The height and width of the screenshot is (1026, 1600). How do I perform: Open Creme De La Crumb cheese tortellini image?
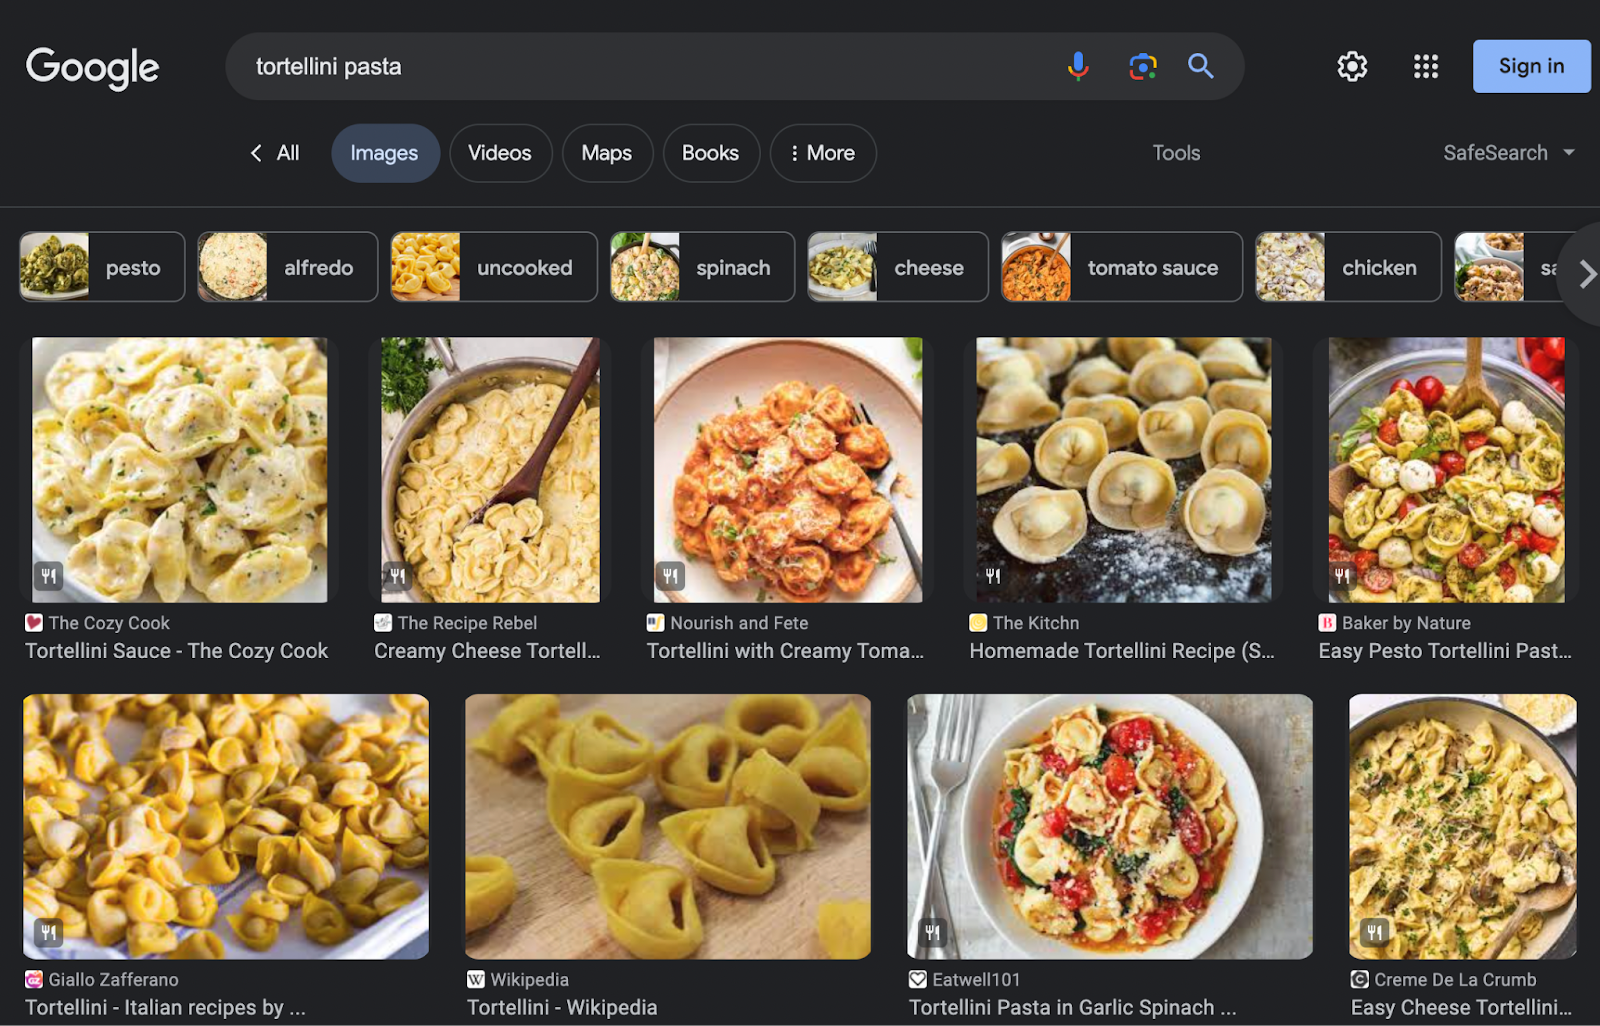pos(1463,827)
